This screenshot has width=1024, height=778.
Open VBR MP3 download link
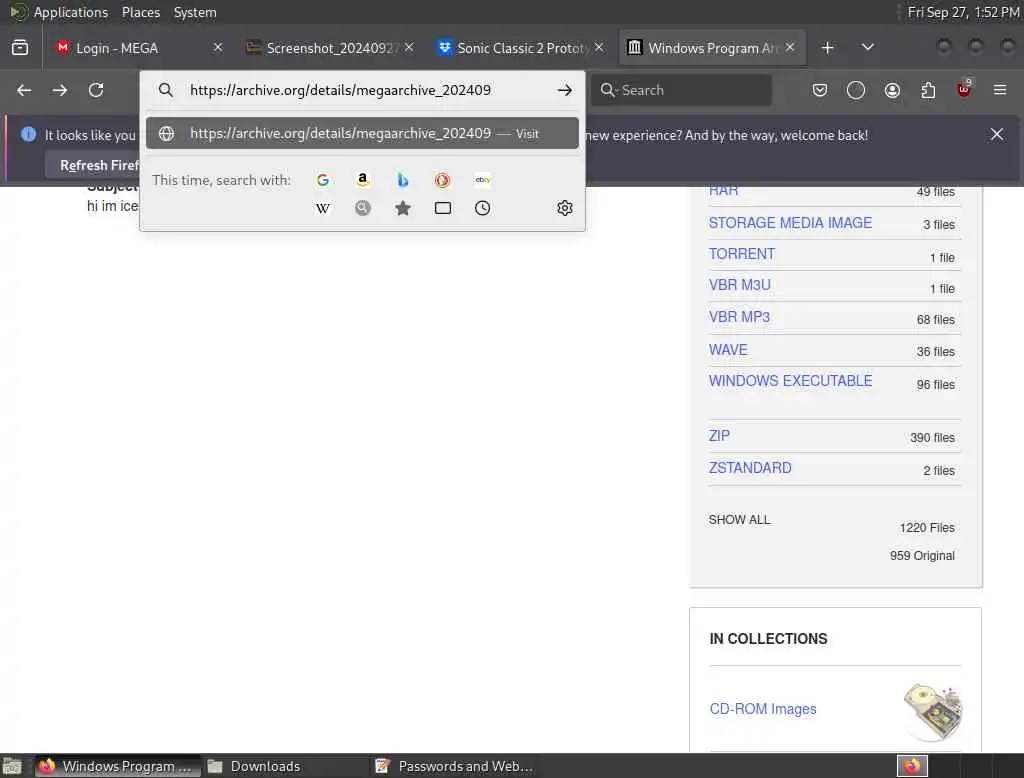739,317
